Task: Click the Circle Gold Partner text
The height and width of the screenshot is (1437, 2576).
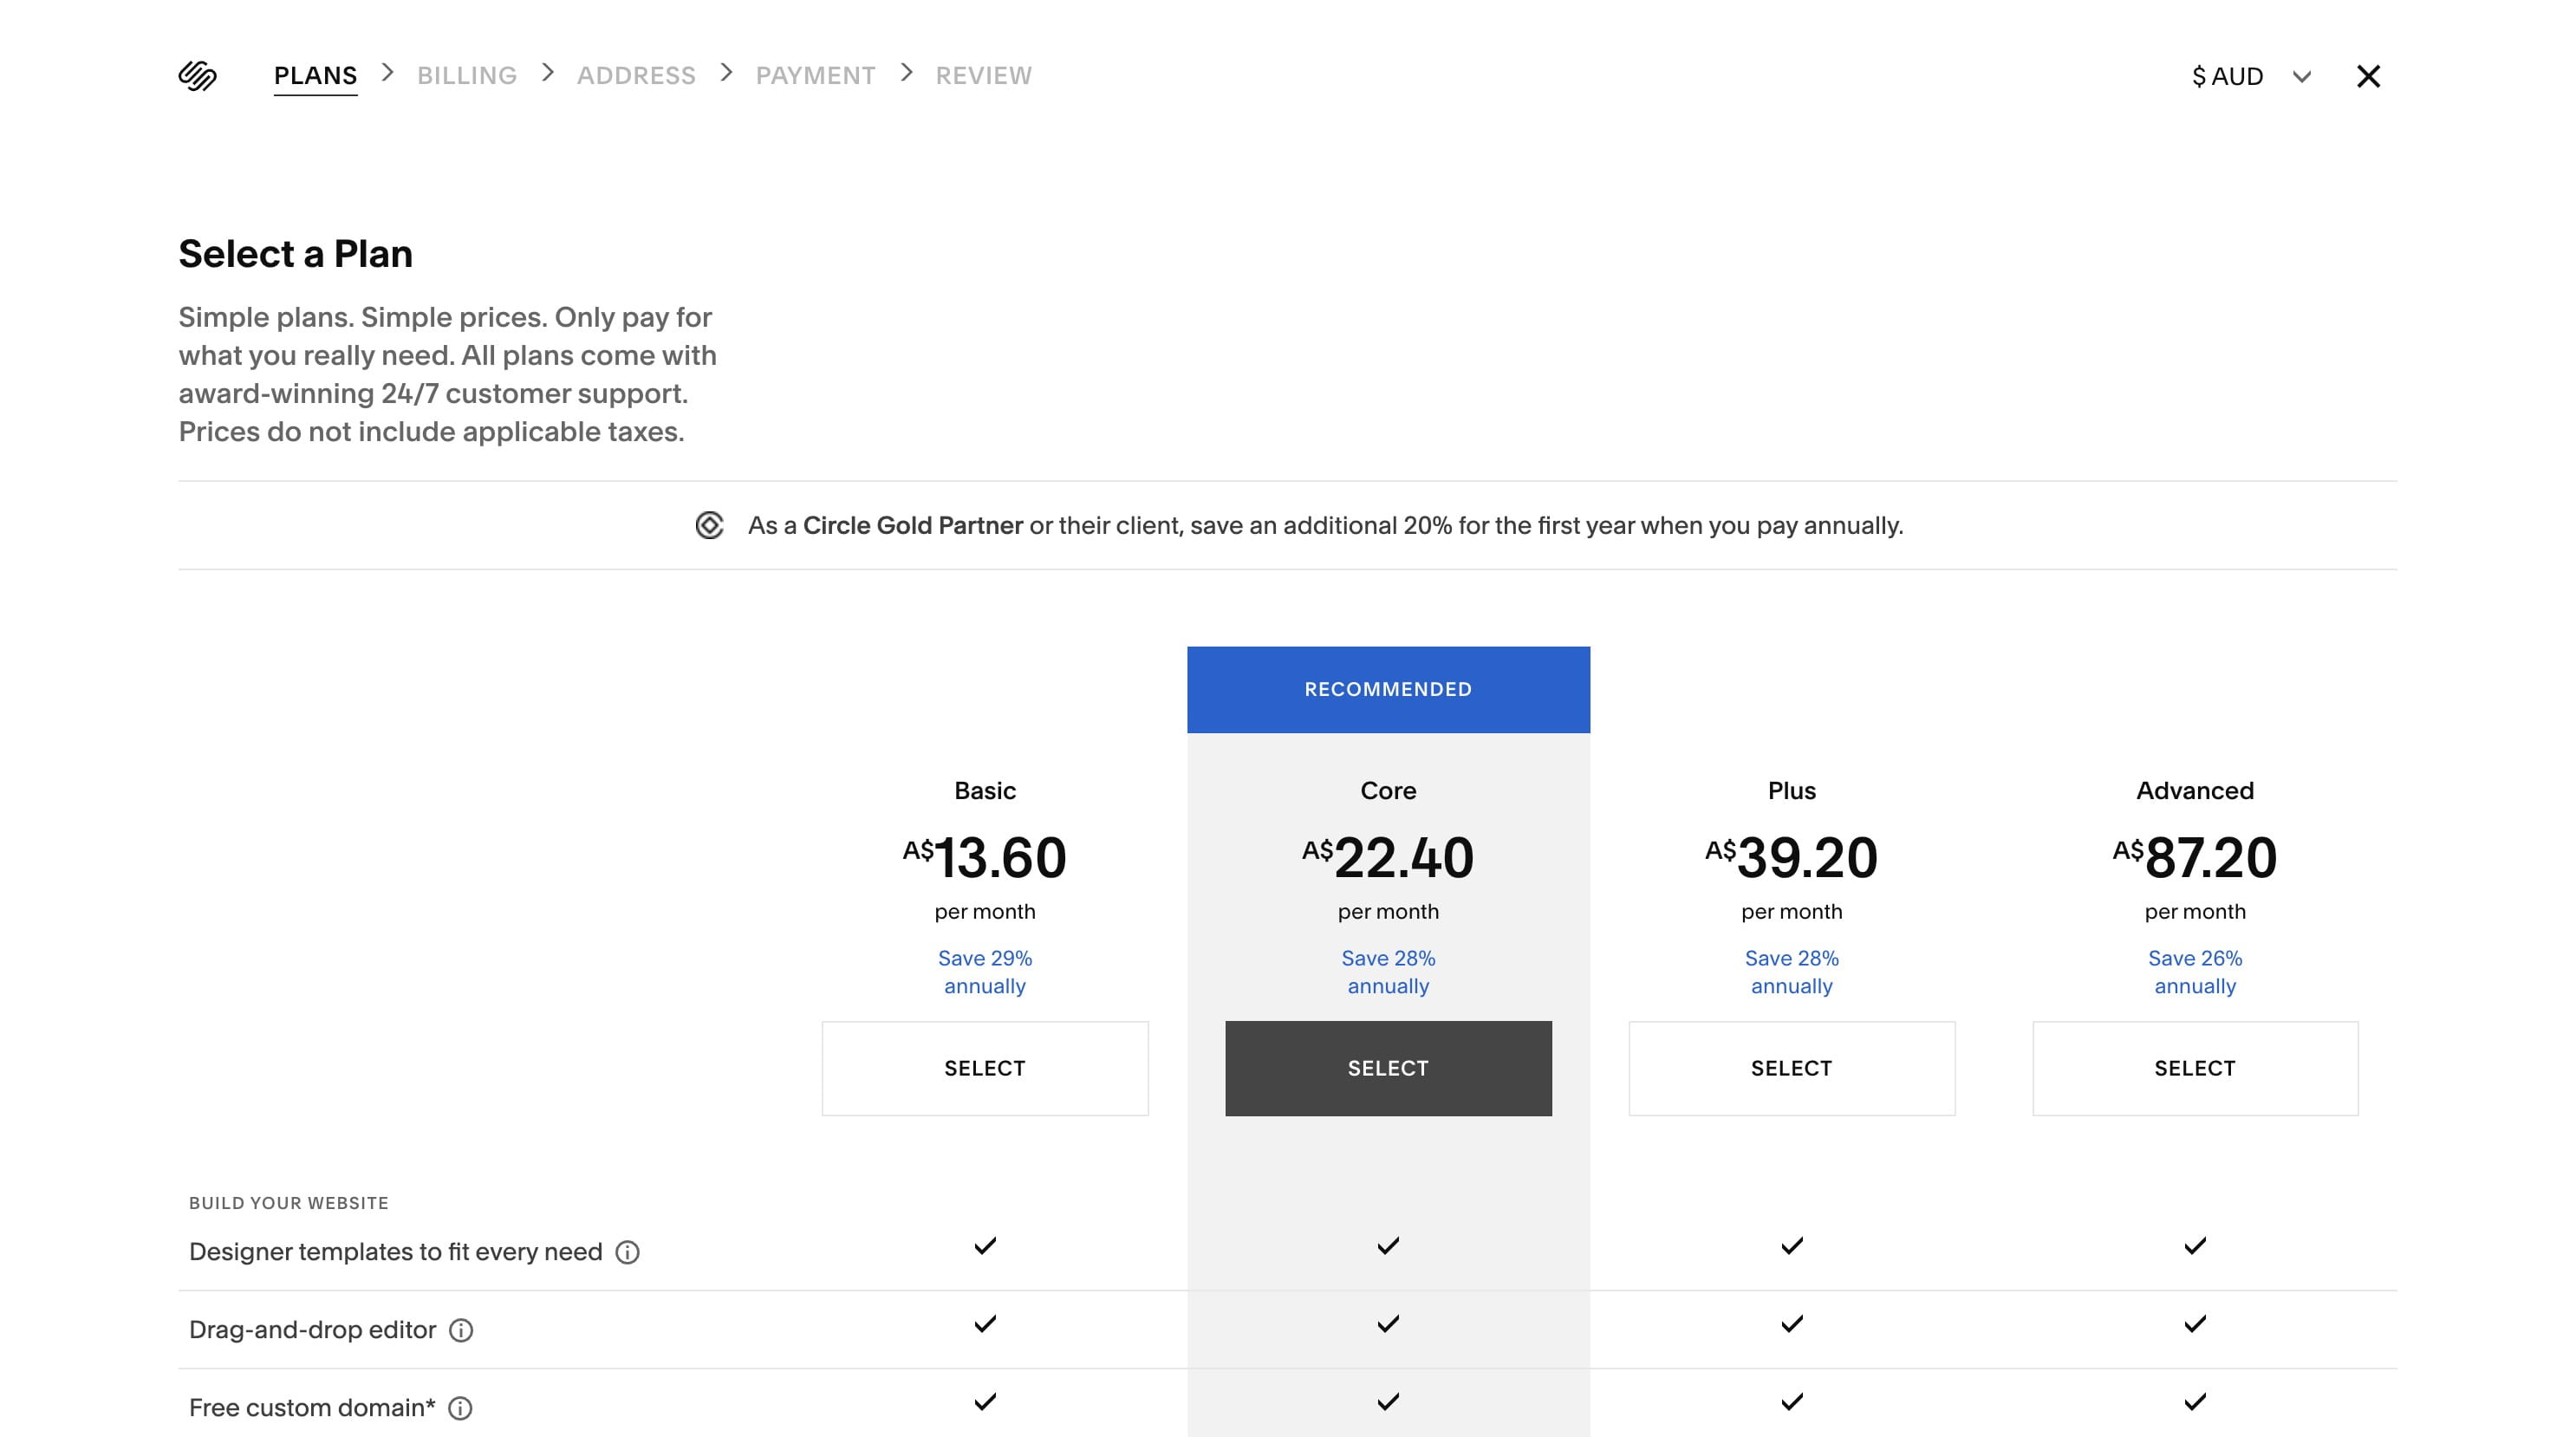Action: [x=913, y=525]
